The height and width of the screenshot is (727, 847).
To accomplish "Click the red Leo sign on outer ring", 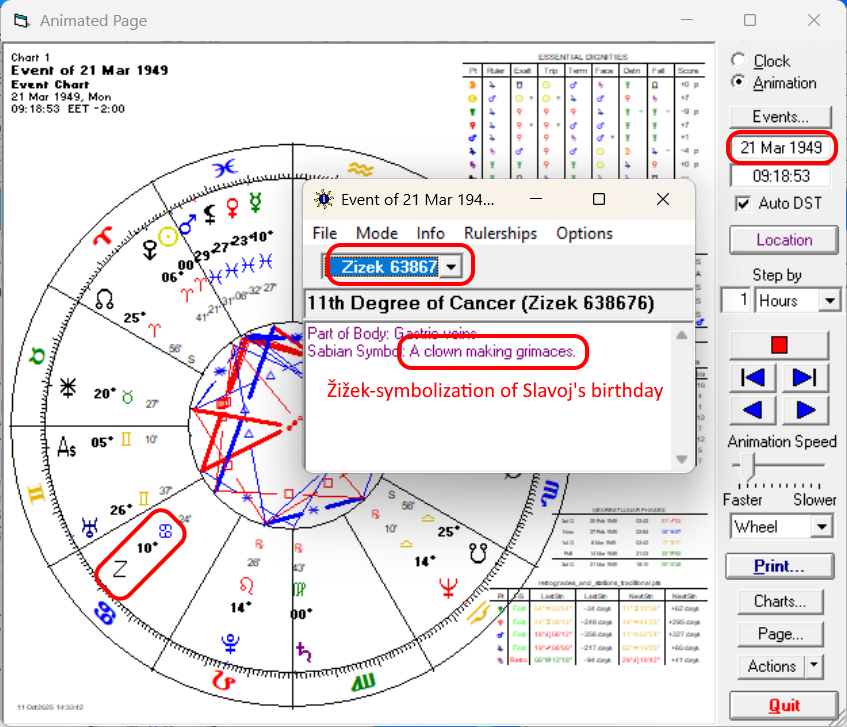I will 224,680.
